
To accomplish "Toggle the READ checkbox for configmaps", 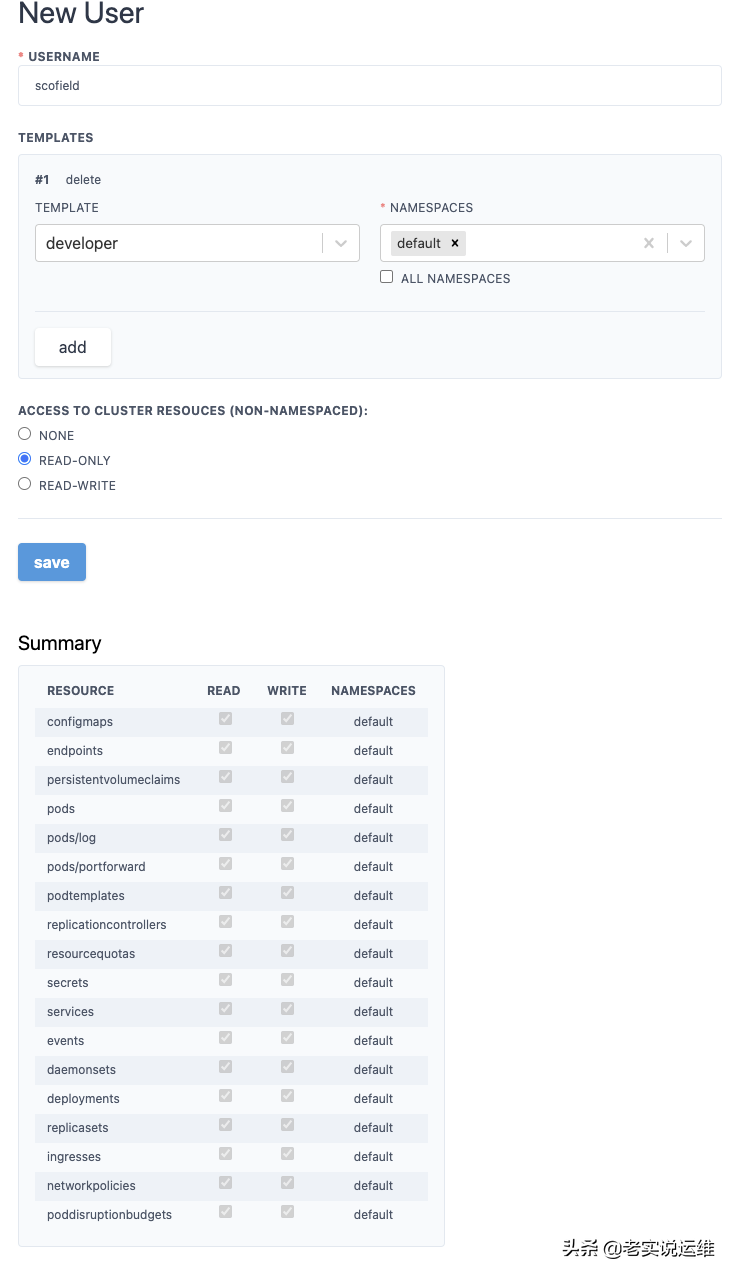I will 224,719.
